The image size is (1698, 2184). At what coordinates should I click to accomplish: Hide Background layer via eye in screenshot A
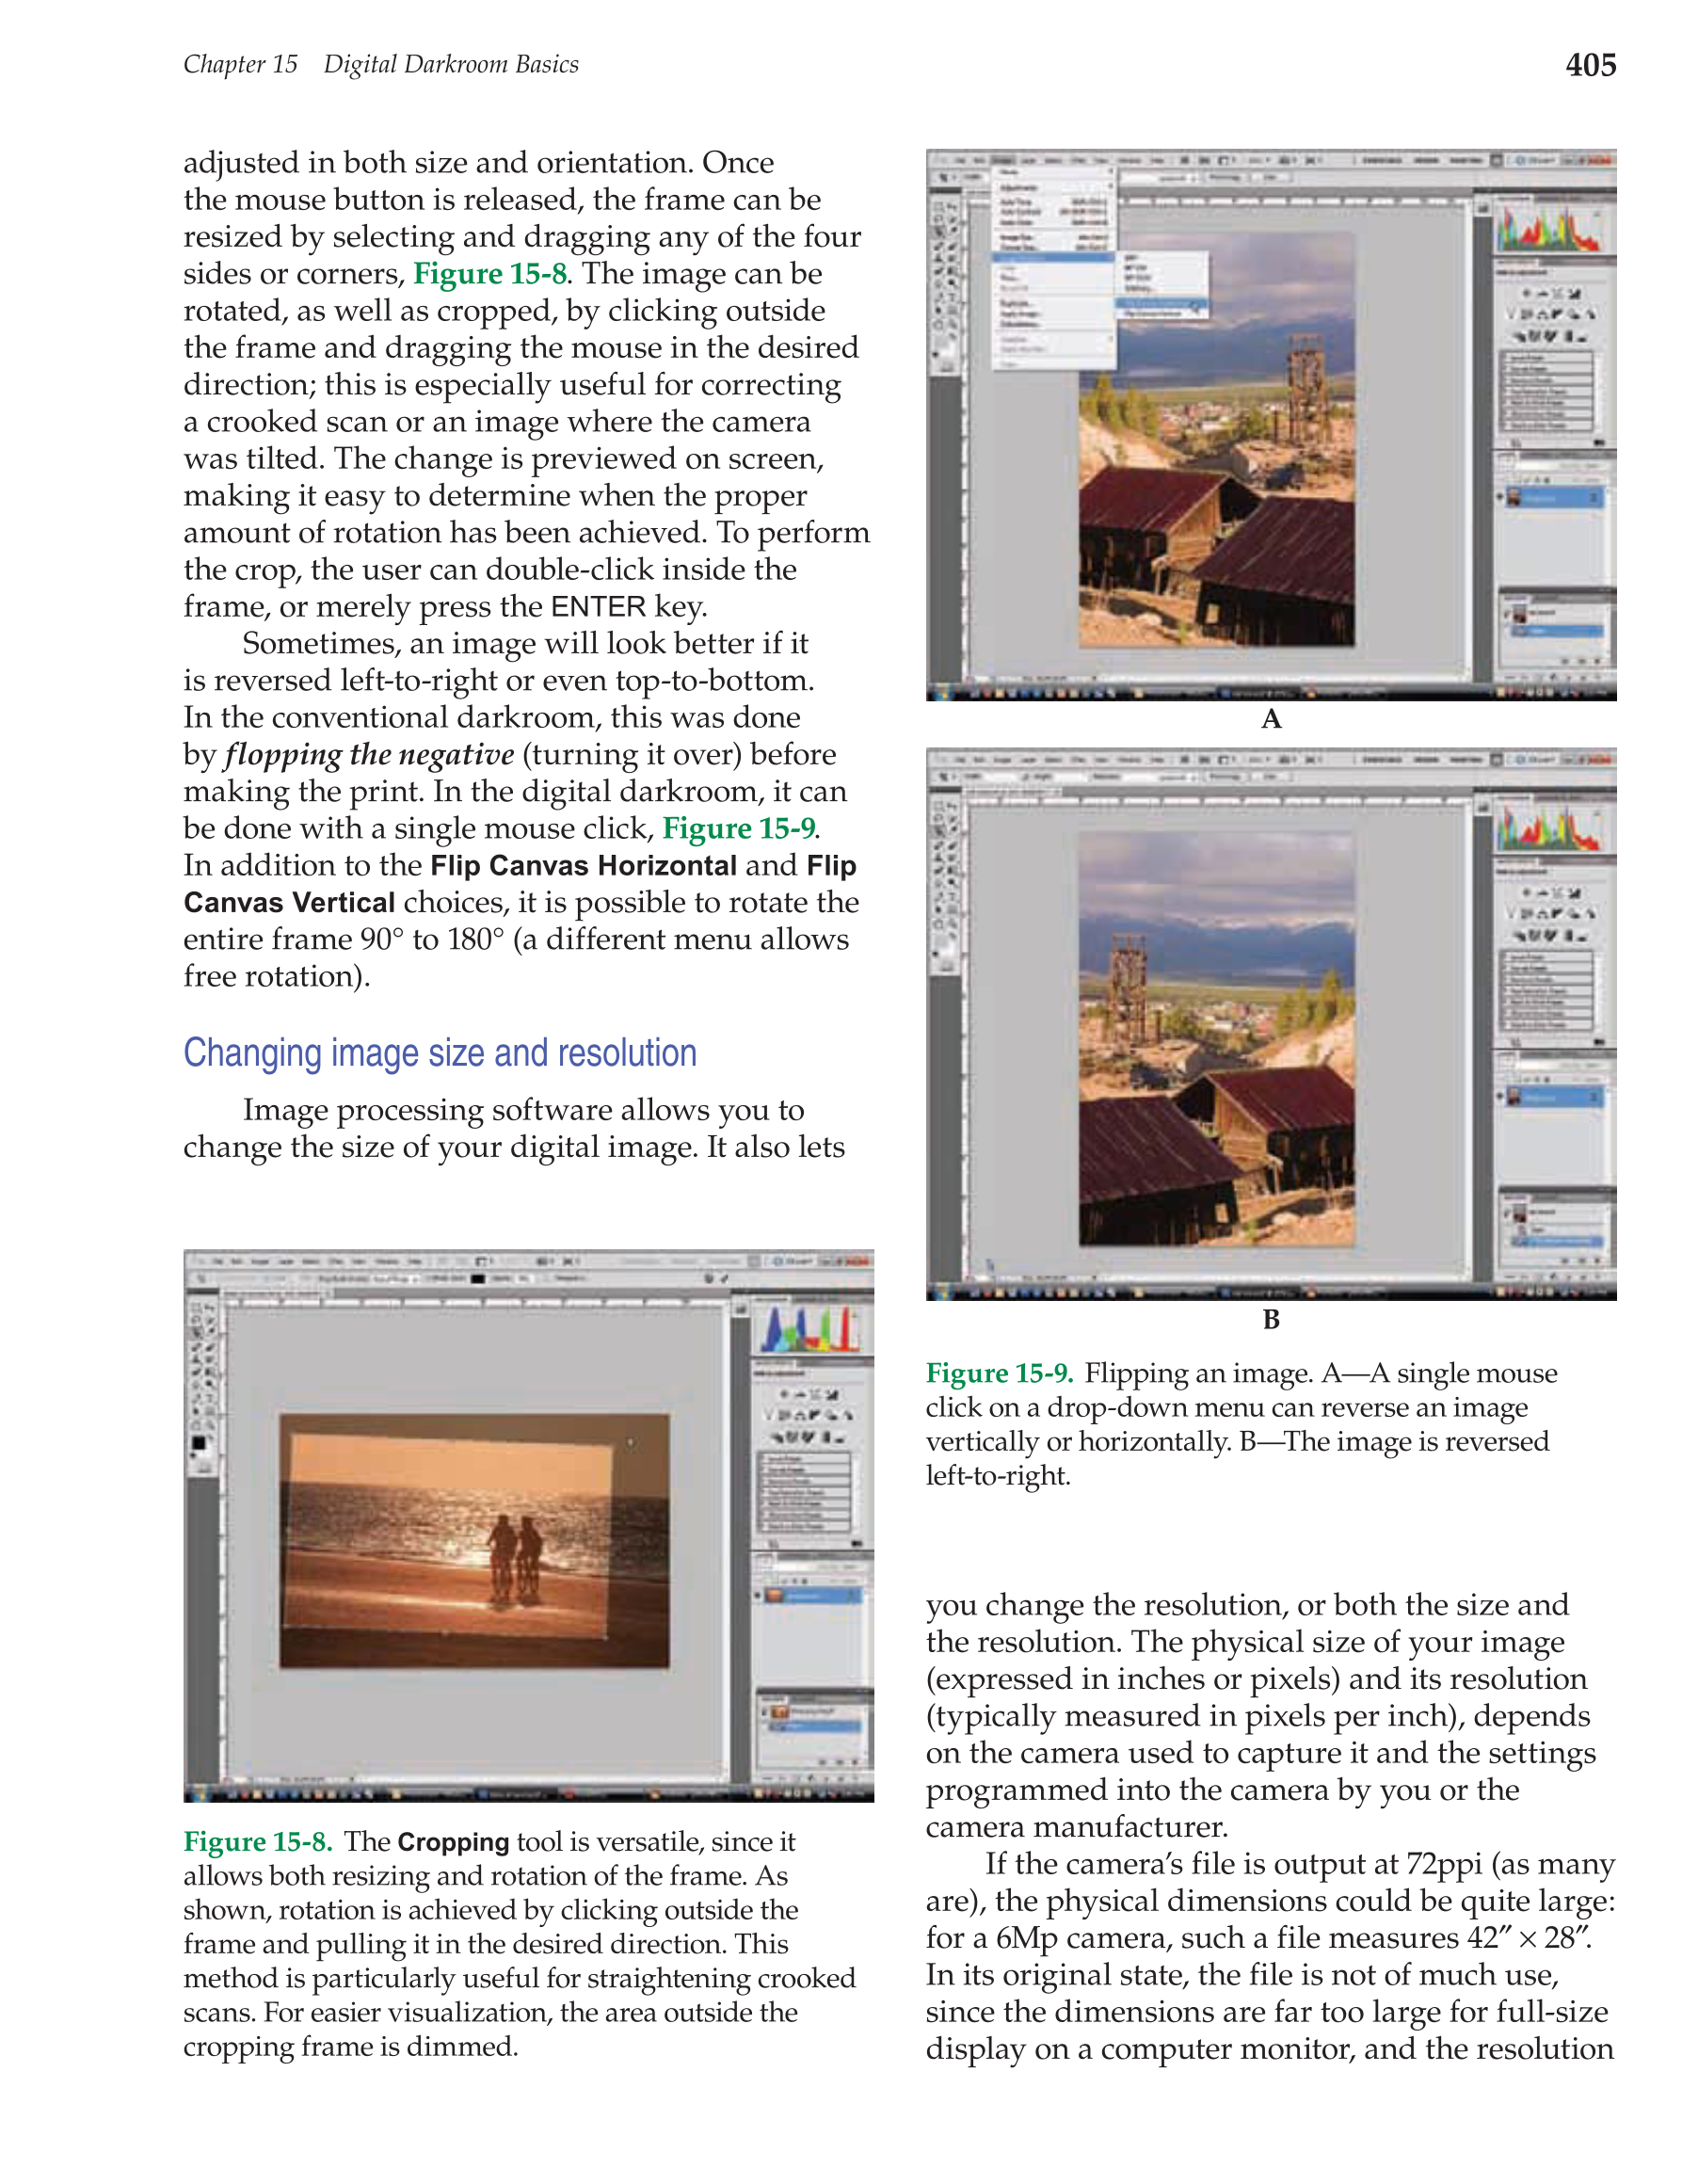pos(1501,497)
